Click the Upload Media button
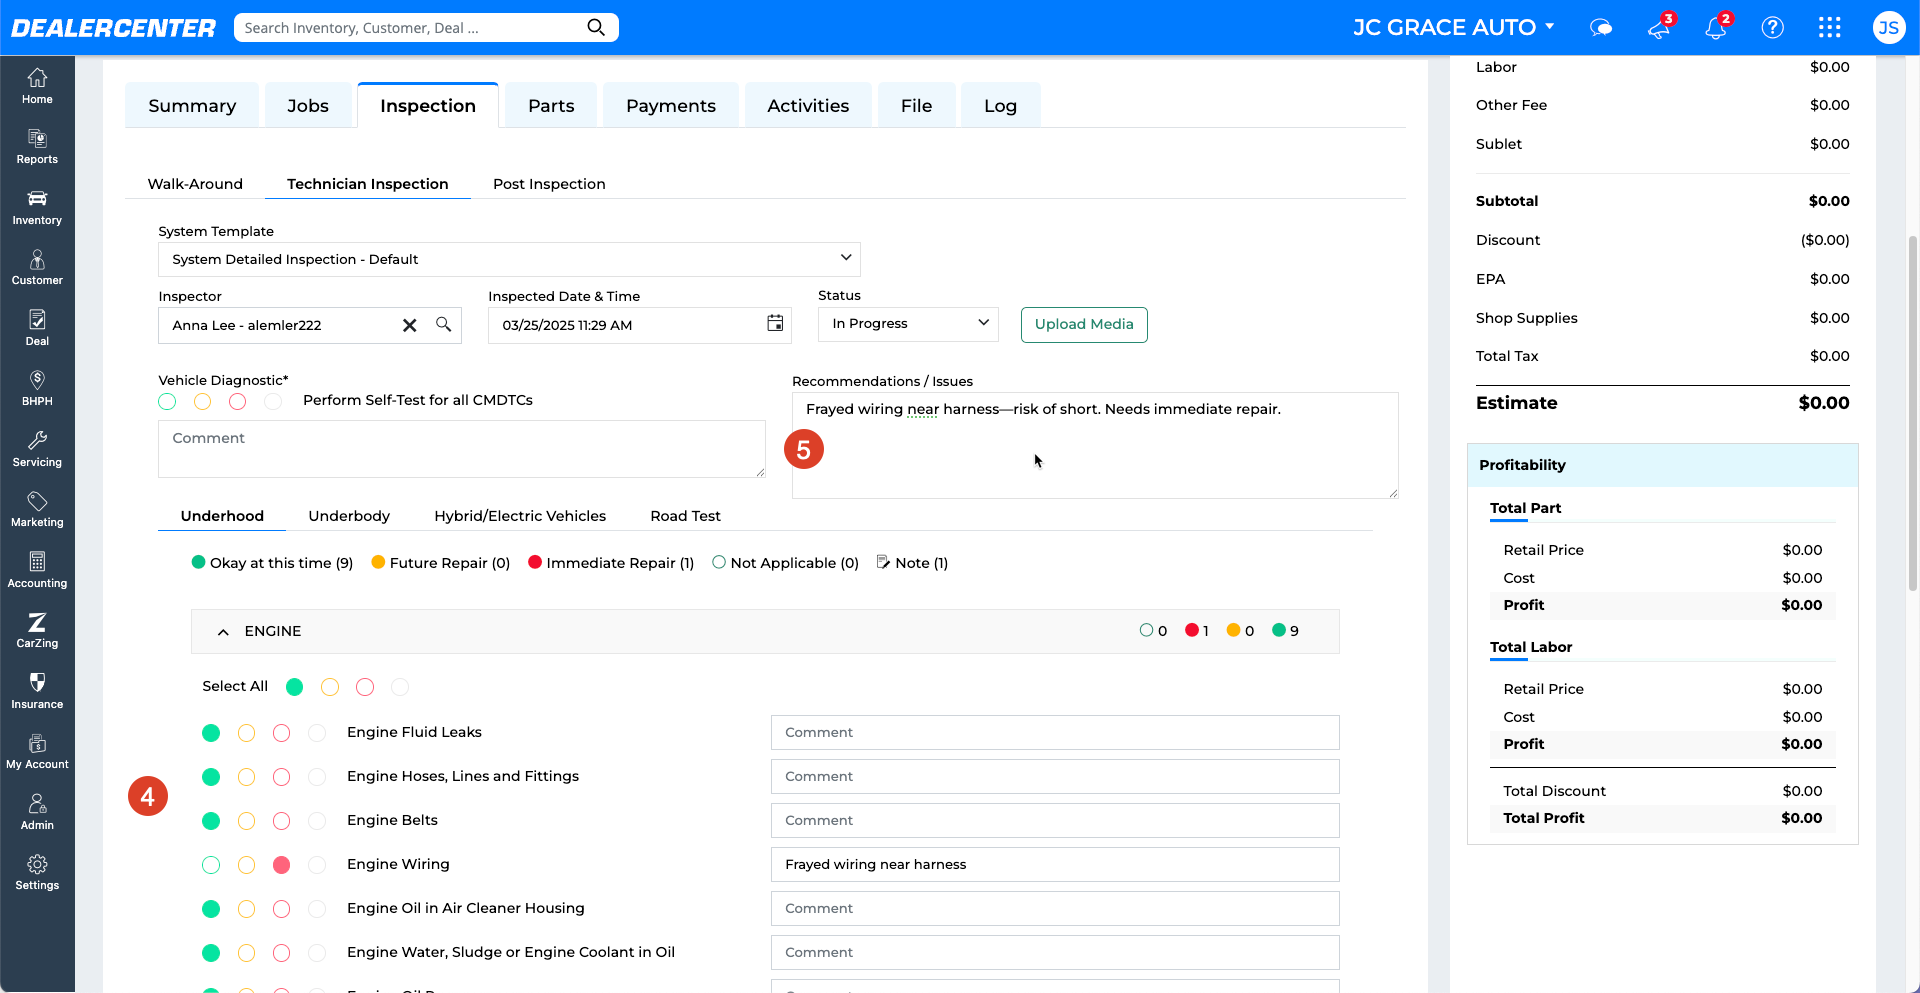The height and width of the screenshot is (993, 1920). pyautogui.click(x=1084, y=324)
